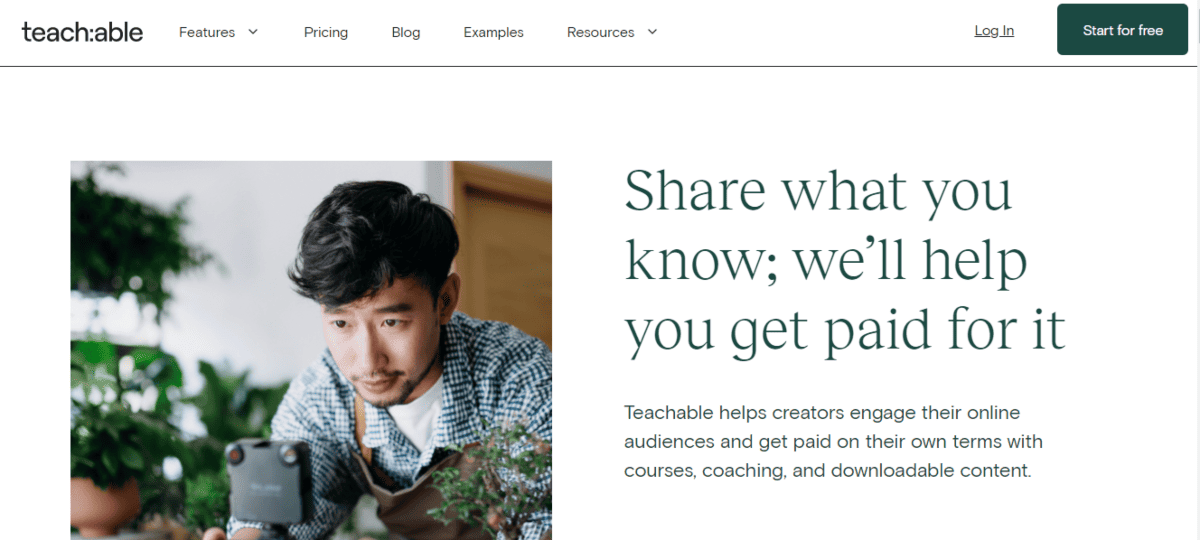Open the Blog link

(x=406, y=32)
